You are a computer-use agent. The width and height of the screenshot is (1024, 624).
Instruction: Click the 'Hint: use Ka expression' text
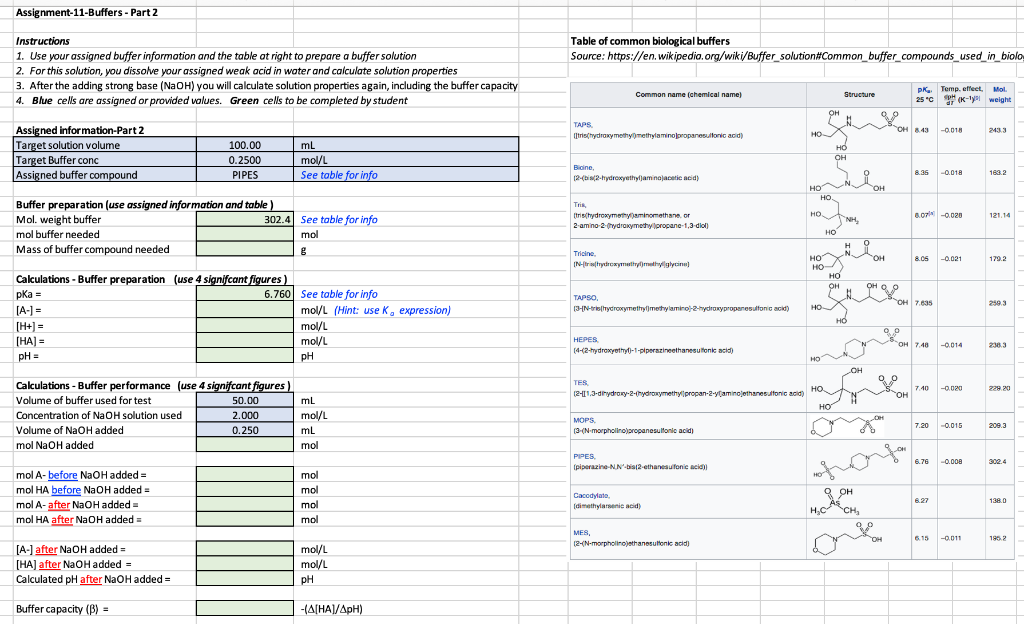pos(392,310)
